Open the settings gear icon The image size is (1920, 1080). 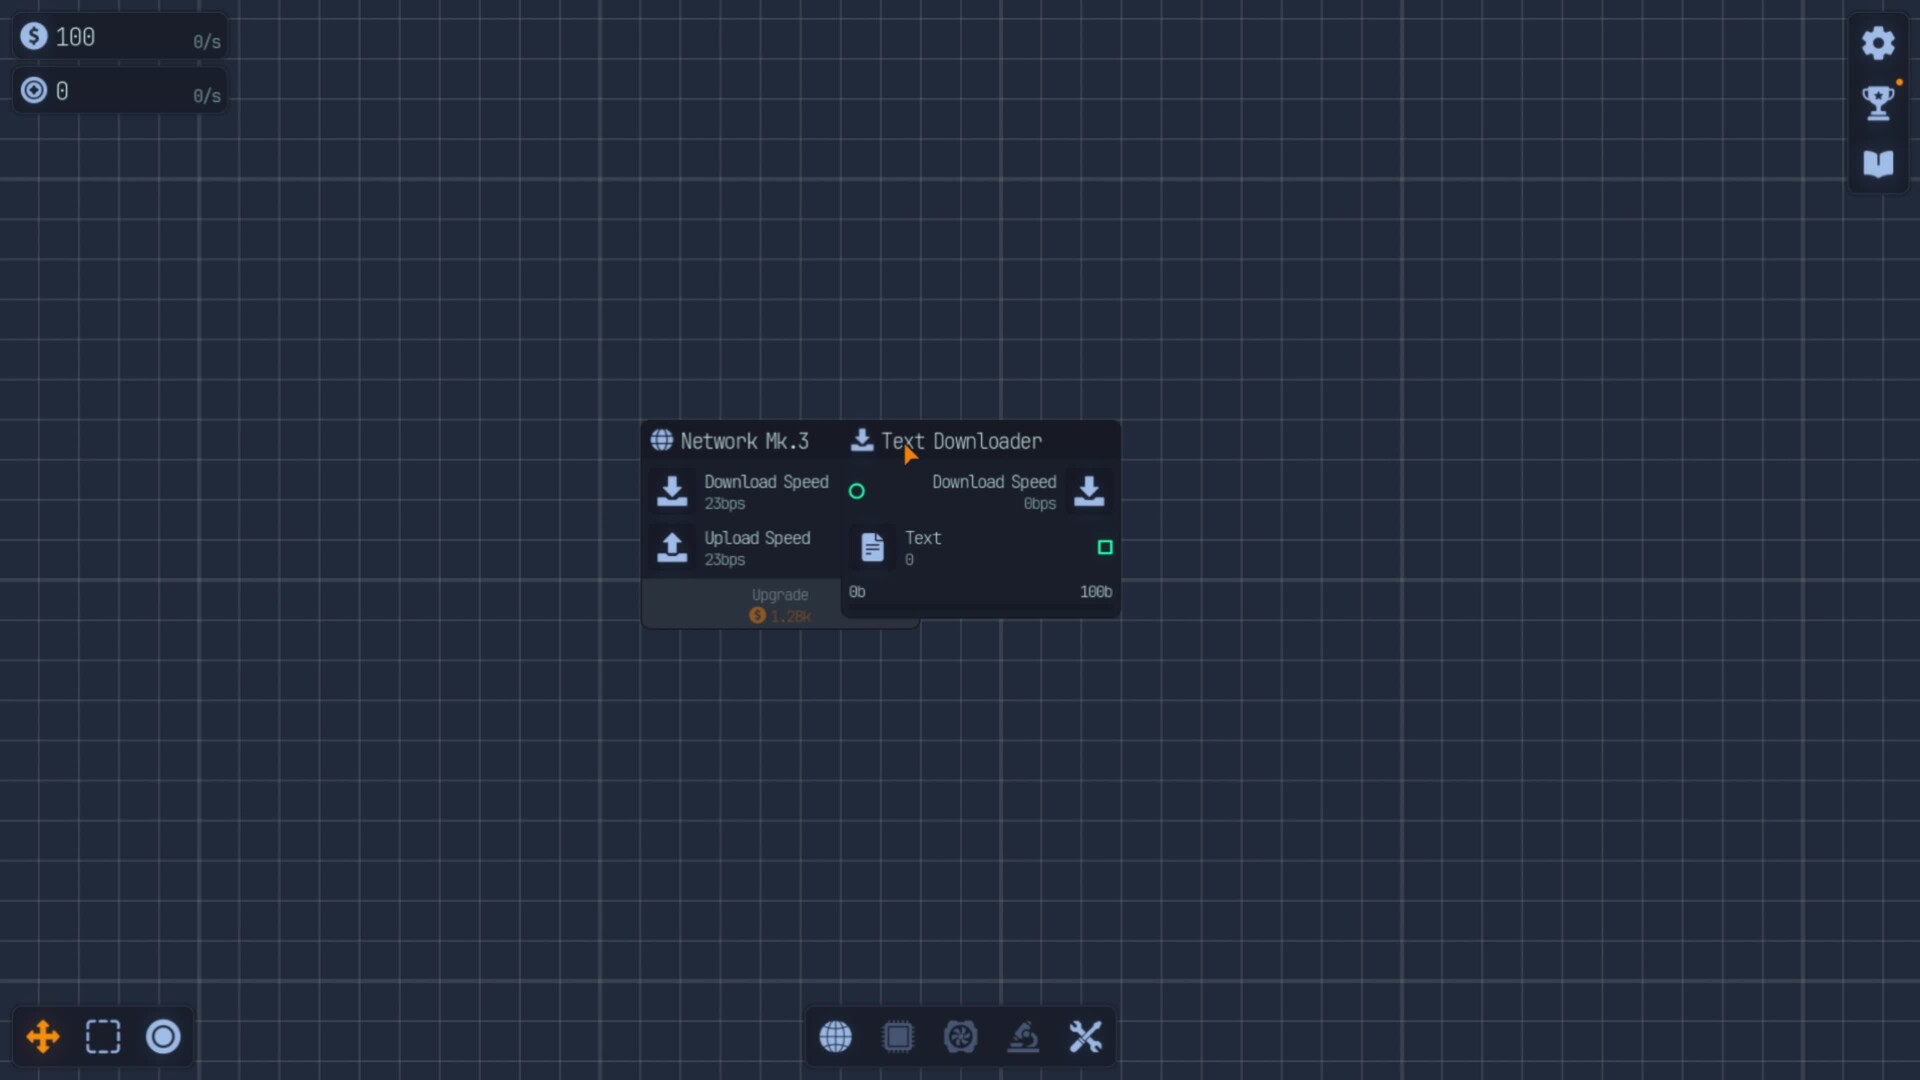1878,43
